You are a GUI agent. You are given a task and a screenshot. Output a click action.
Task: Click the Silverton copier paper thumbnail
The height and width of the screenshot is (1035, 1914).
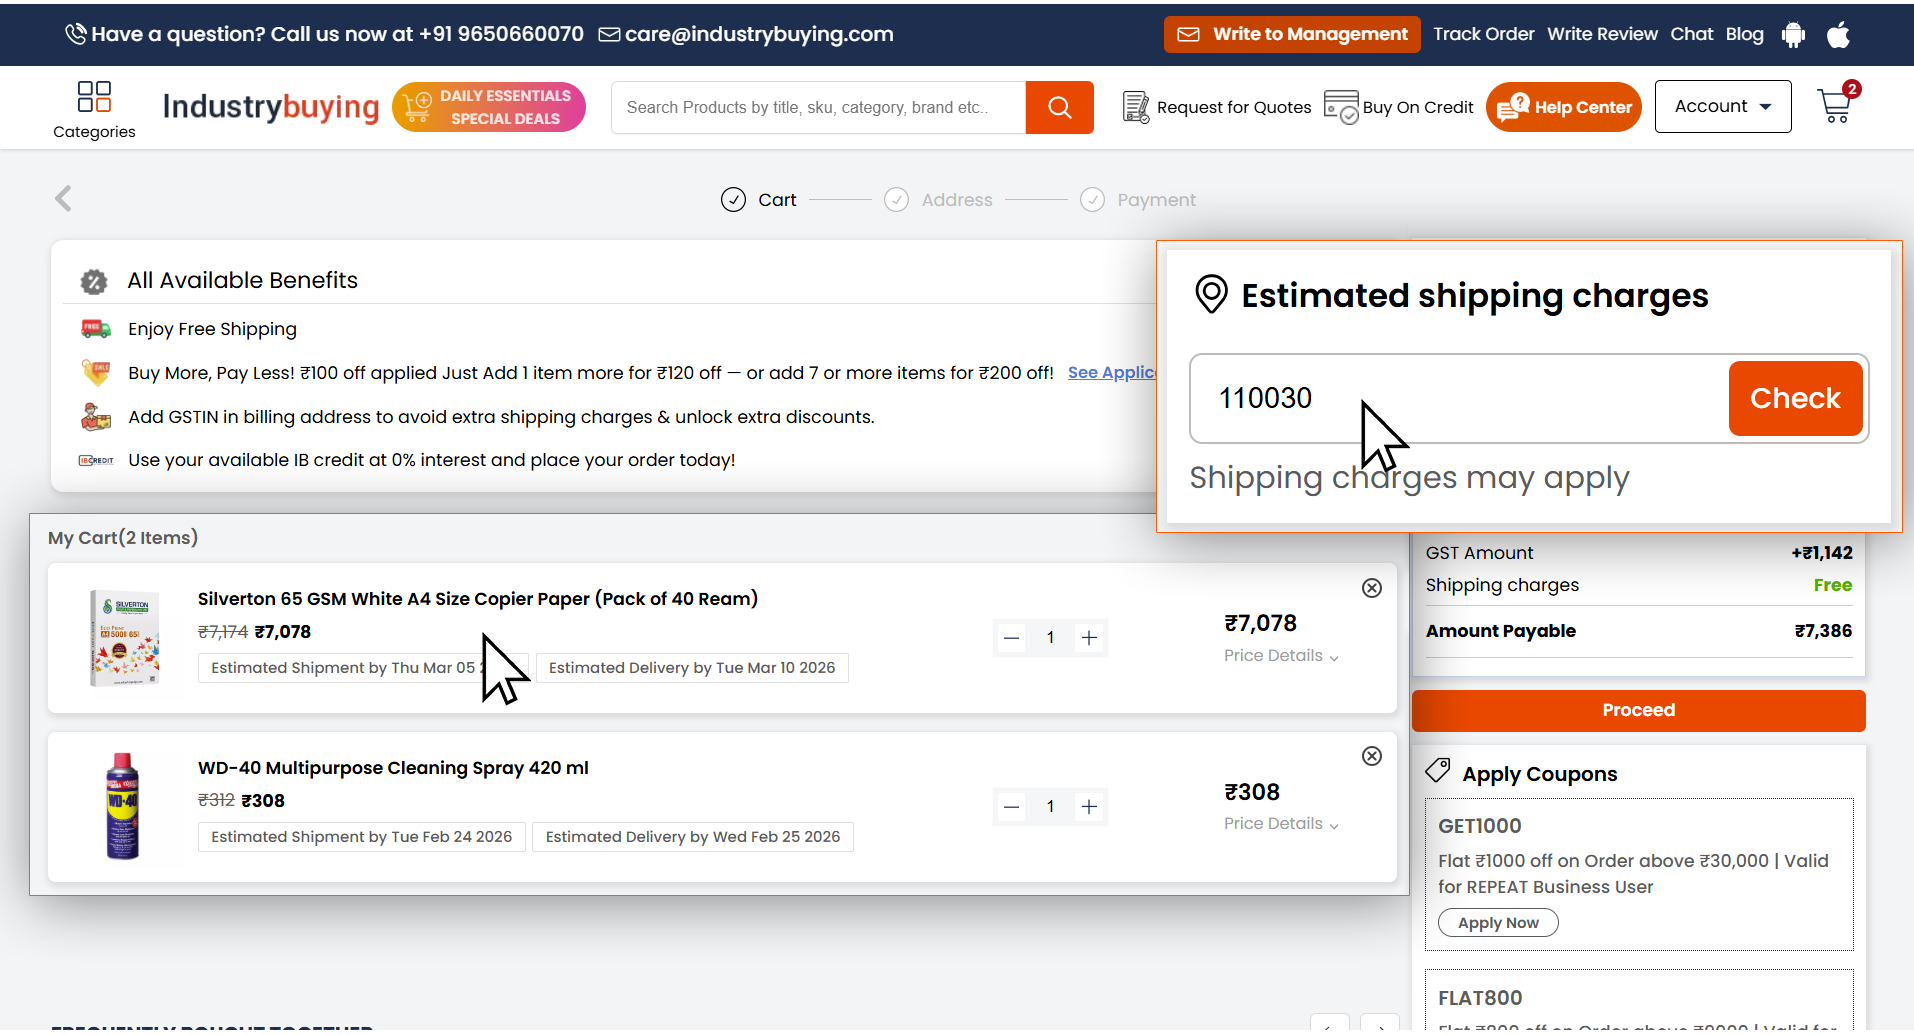125,638
